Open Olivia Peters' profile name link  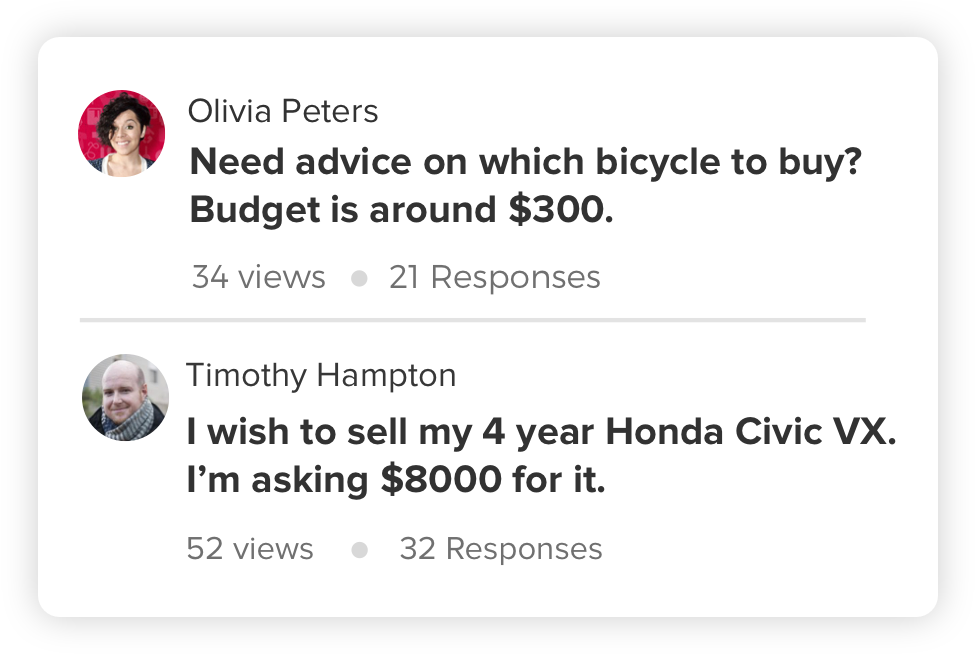(x=283, y=111)
